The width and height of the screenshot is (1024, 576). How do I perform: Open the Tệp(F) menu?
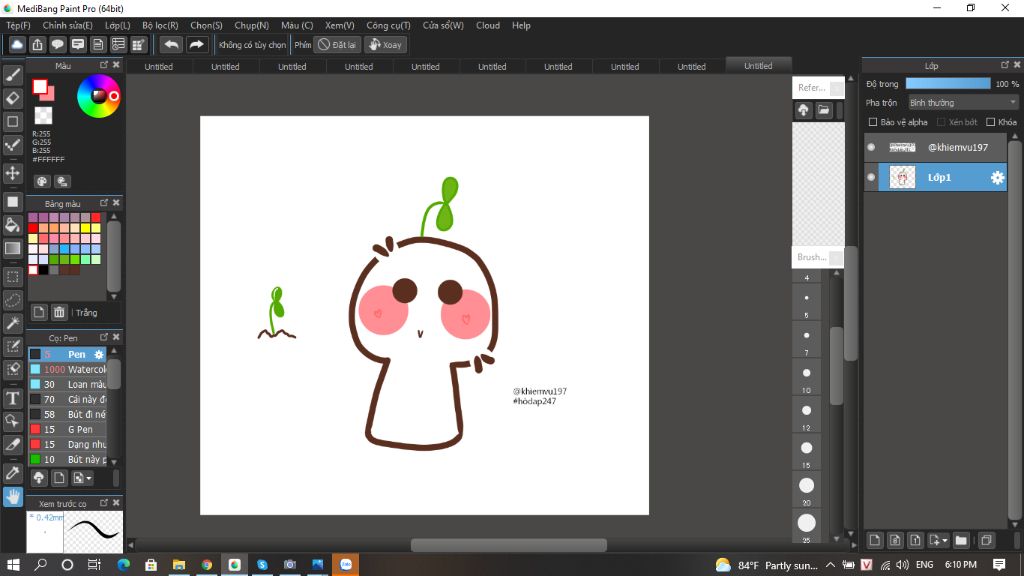[18, 25]
